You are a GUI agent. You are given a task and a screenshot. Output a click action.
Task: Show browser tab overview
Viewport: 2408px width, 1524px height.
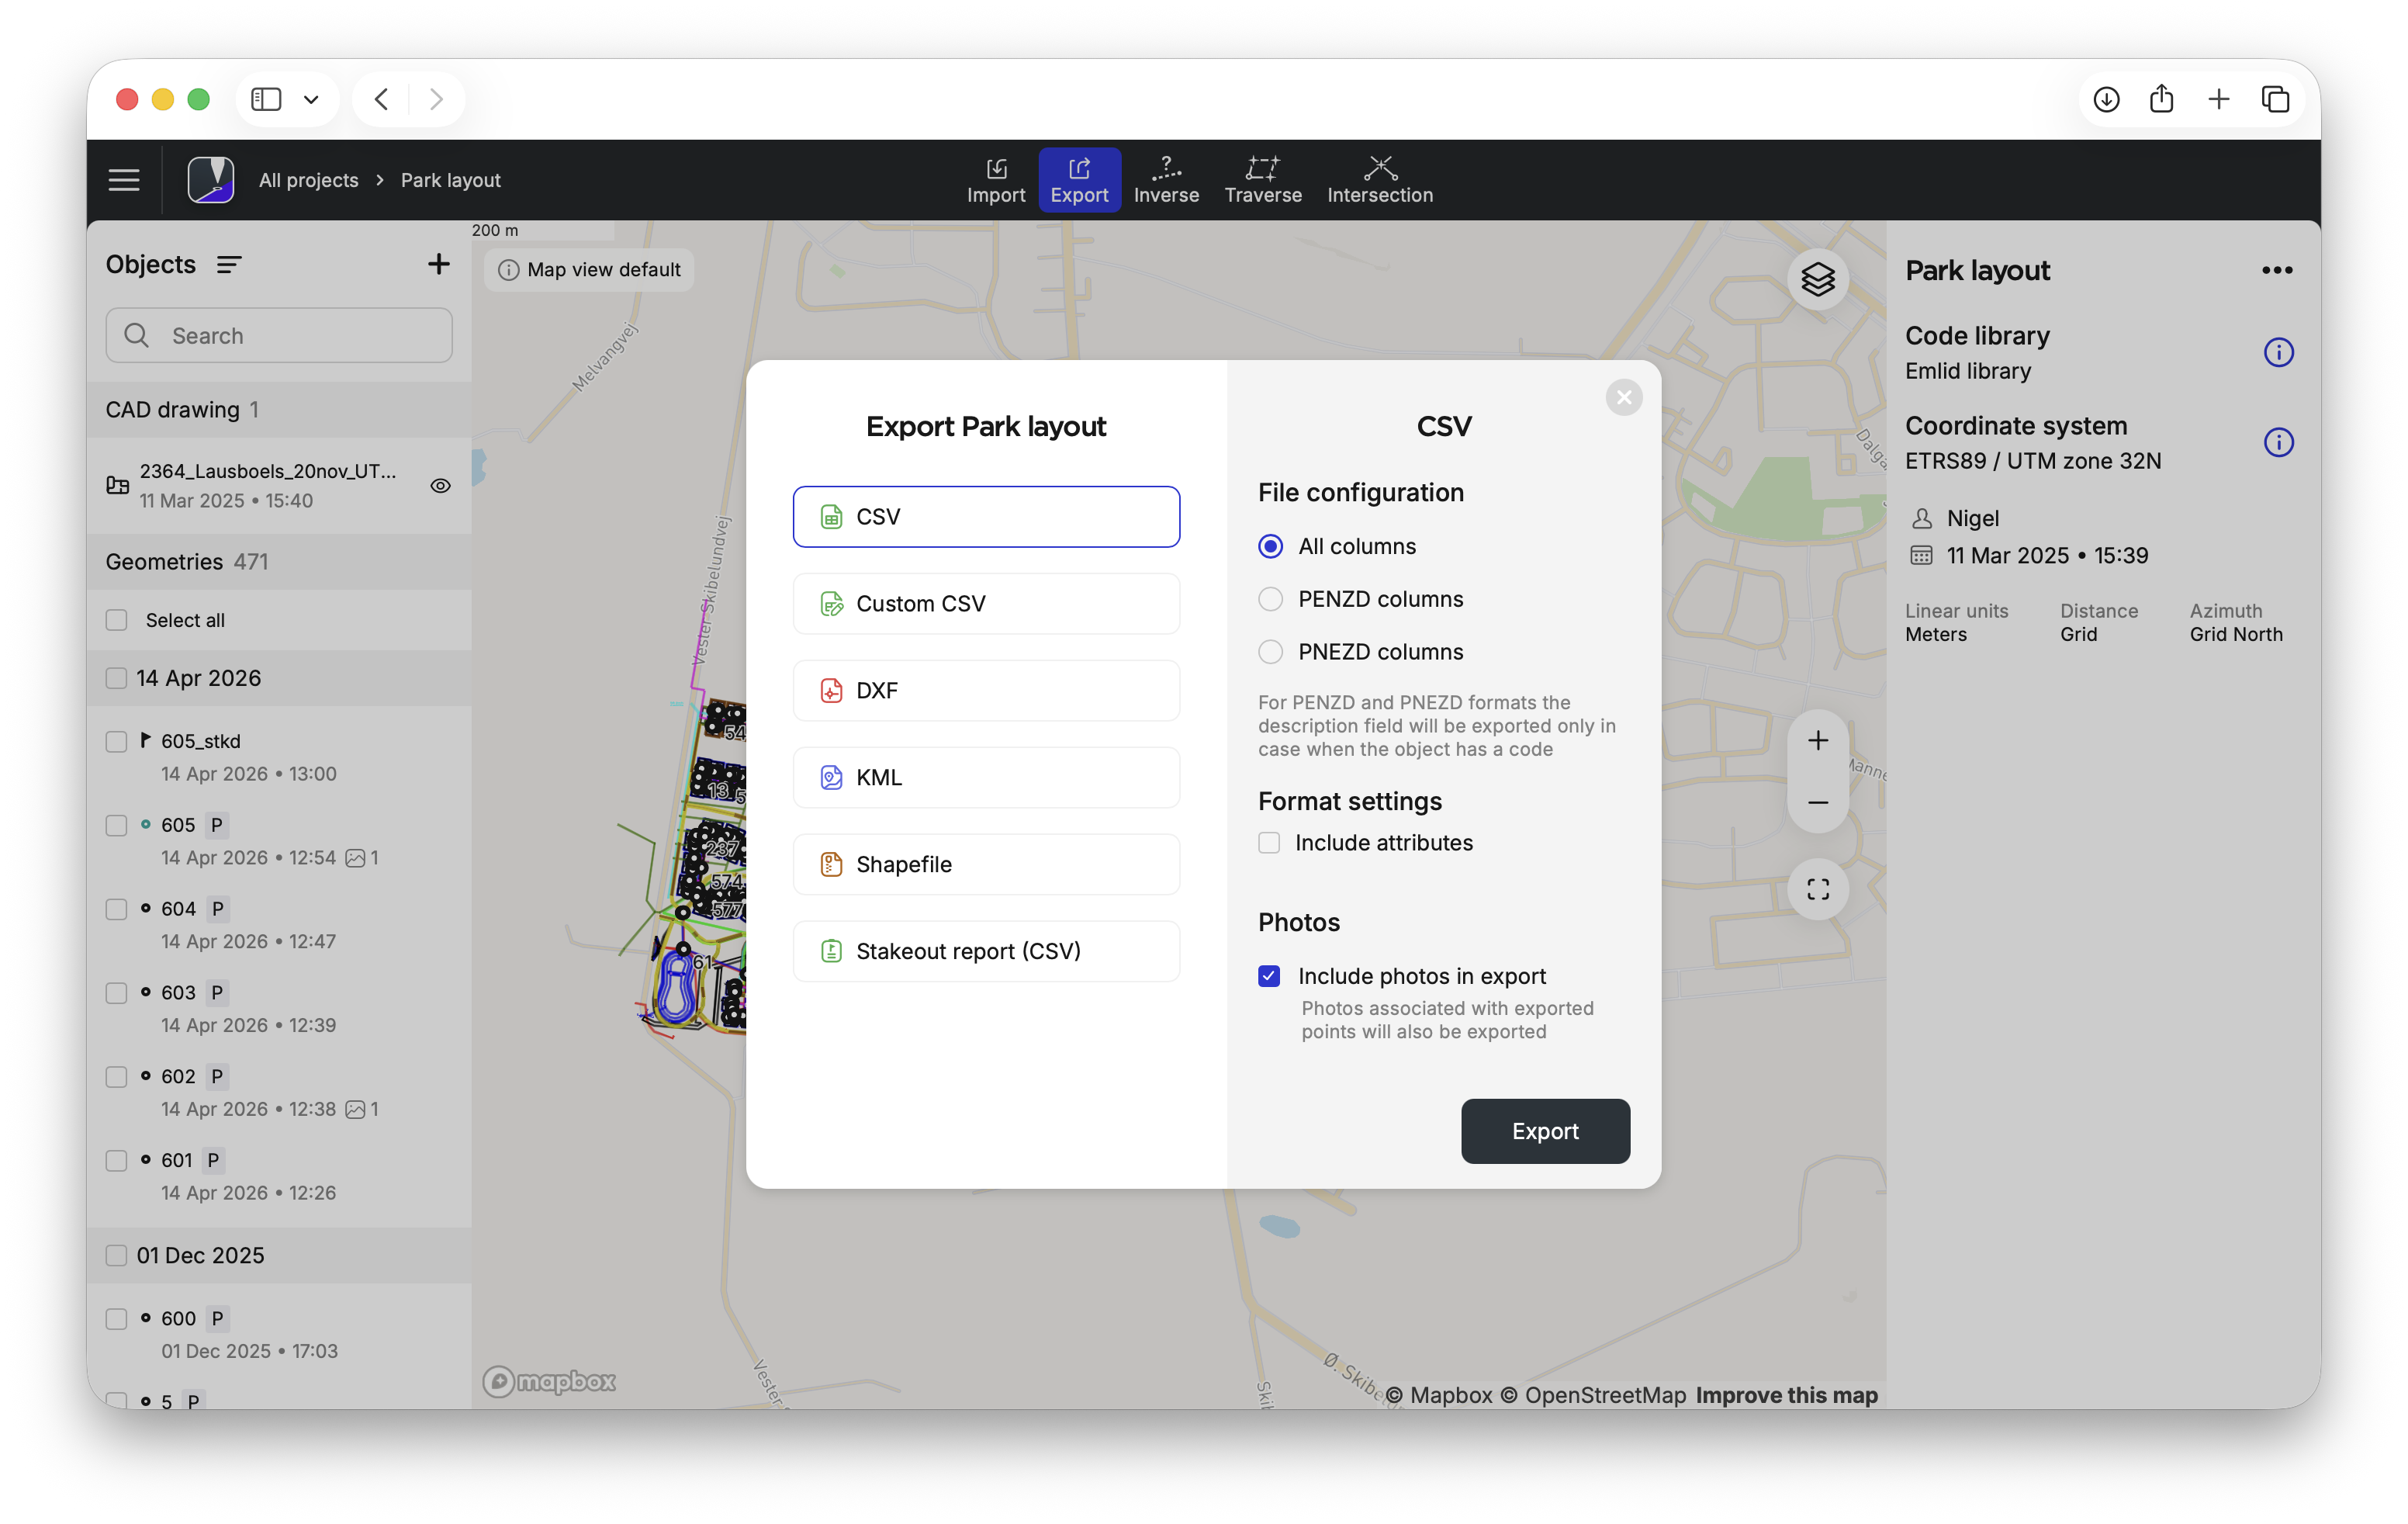2275,99
